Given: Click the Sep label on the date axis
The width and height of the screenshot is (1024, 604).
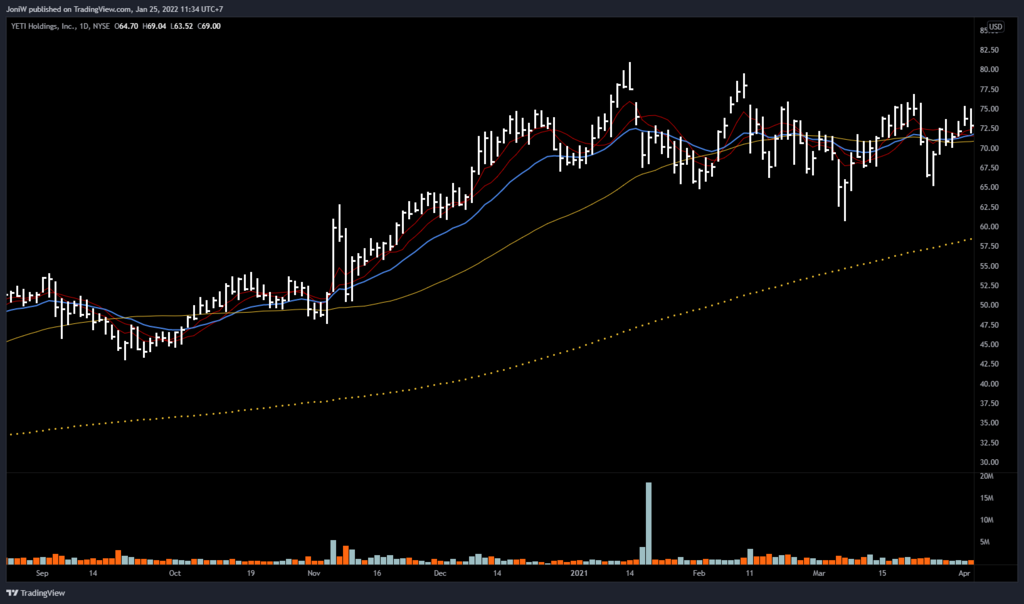Looking at the screenshot, I should tap(41, 575).
